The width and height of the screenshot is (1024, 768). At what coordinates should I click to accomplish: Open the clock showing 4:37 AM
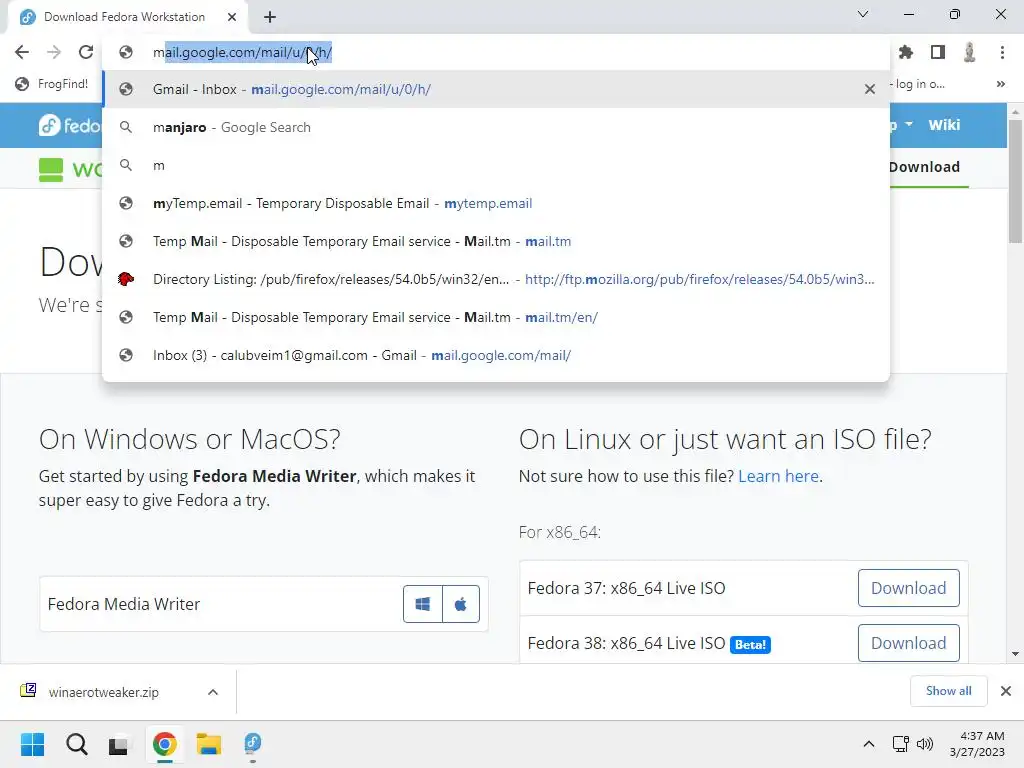977,744
